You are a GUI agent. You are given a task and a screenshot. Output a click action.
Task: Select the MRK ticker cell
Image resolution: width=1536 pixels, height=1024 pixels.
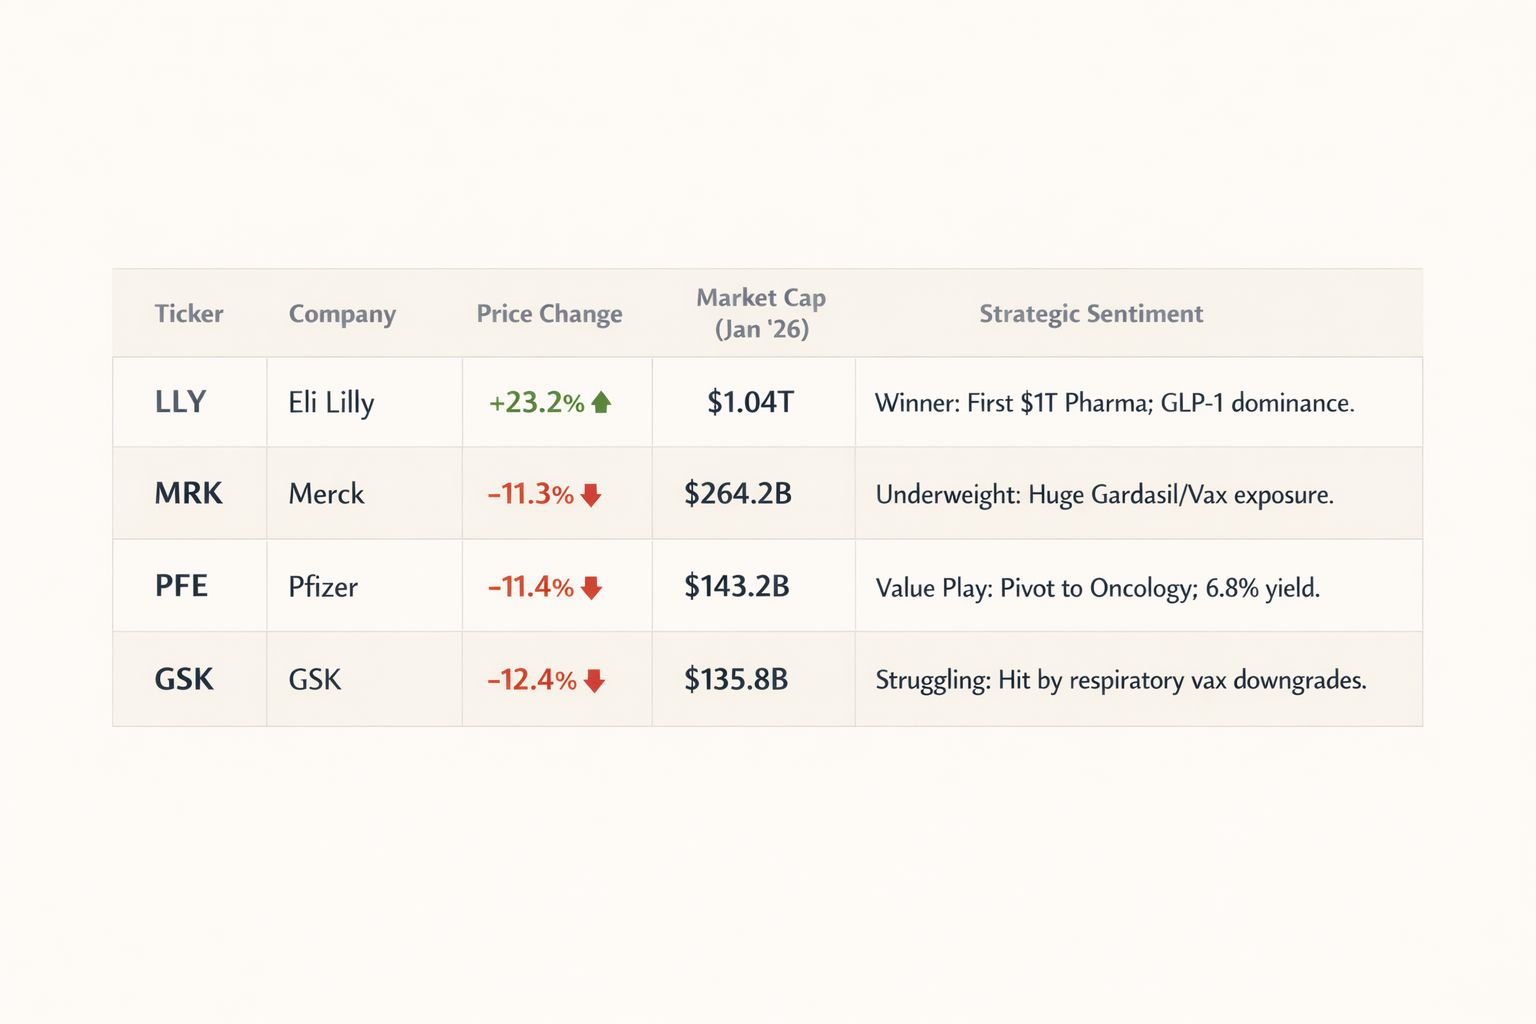188,494
